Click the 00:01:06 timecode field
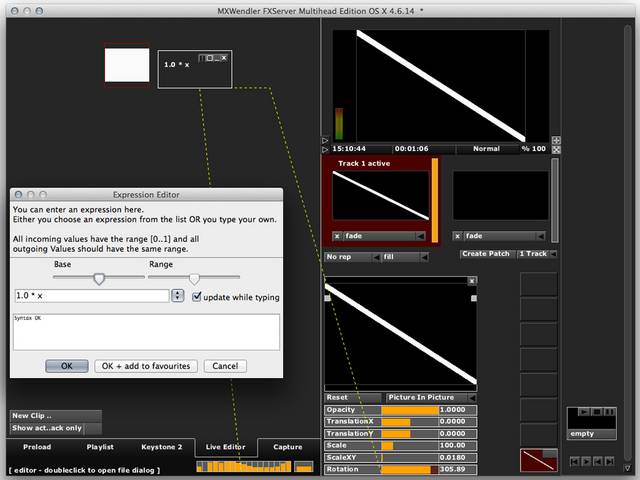The image size is (640, 480). point(411,149)
